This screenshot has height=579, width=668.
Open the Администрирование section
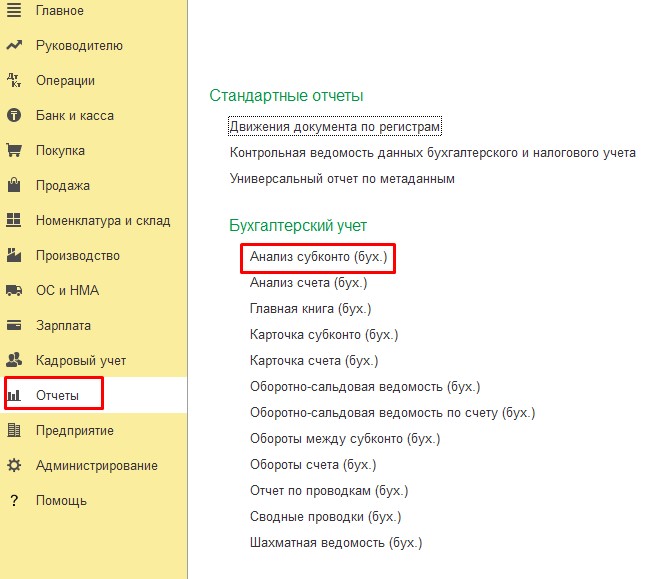(97, 465)
